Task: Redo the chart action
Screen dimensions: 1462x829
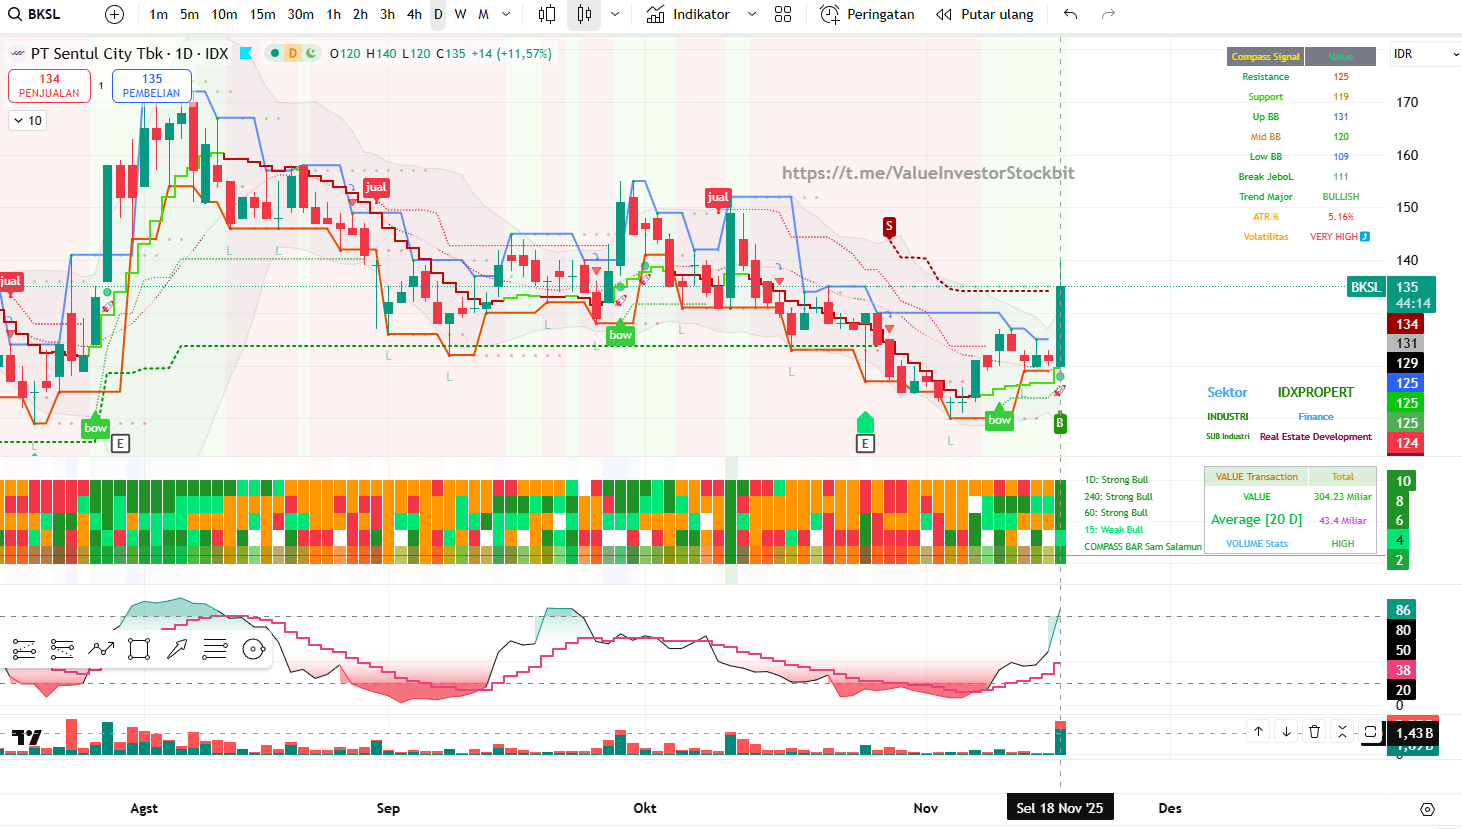Action: click(1108, 14)
